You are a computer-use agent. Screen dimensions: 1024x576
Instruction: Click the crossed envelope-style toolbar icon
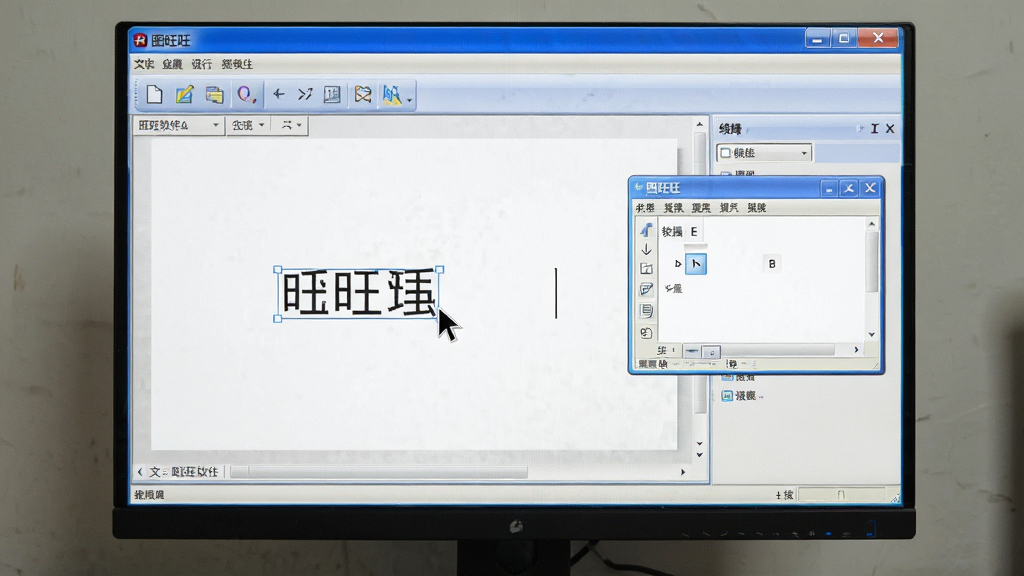[363, 95]
